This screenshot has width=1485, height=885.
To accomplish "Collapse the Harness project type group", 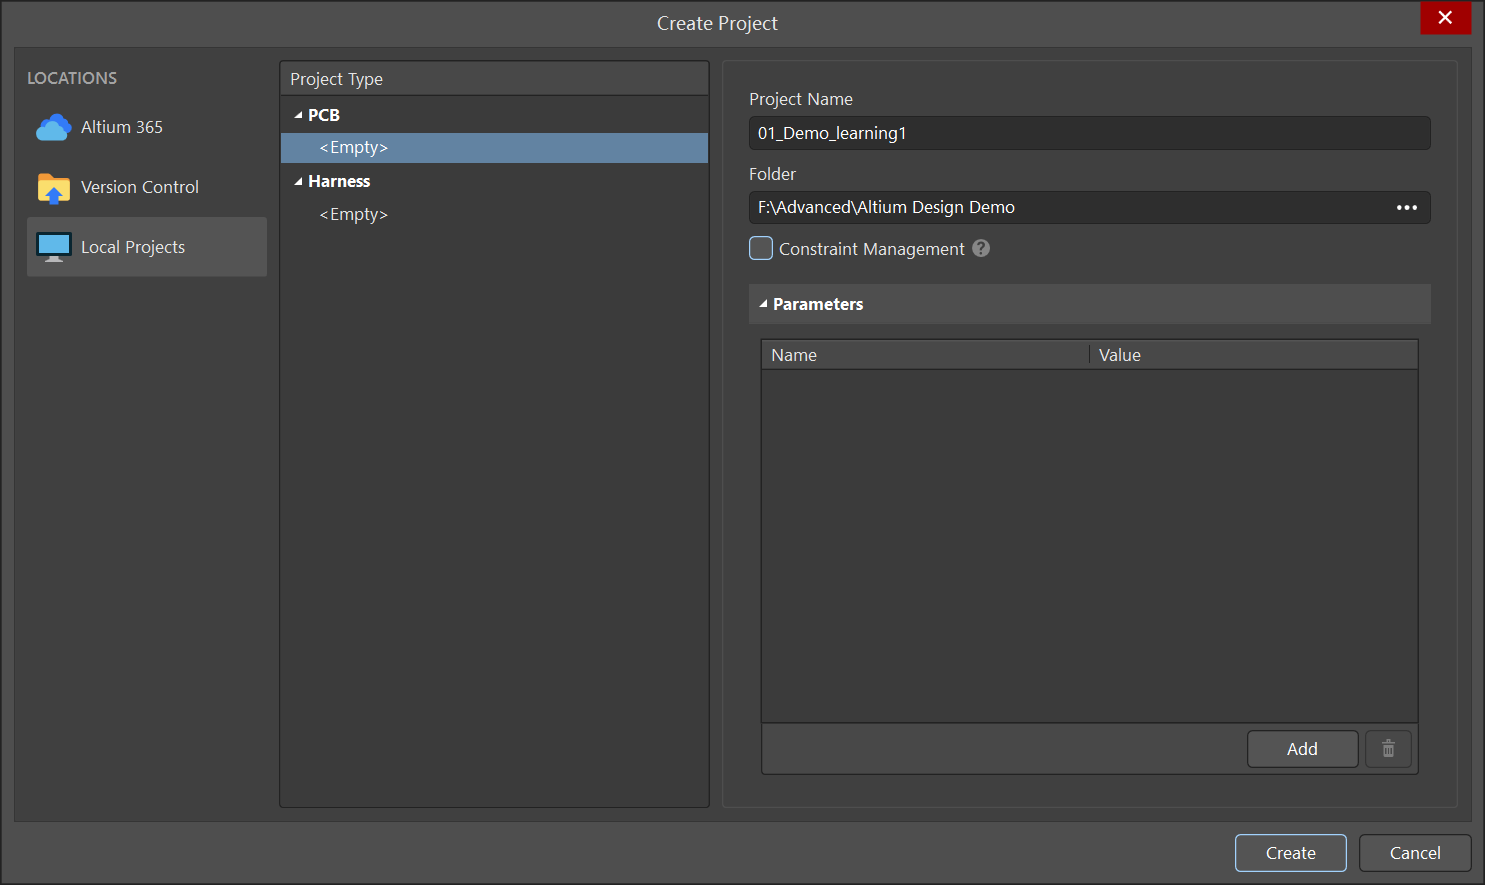I will pos(298,182).
